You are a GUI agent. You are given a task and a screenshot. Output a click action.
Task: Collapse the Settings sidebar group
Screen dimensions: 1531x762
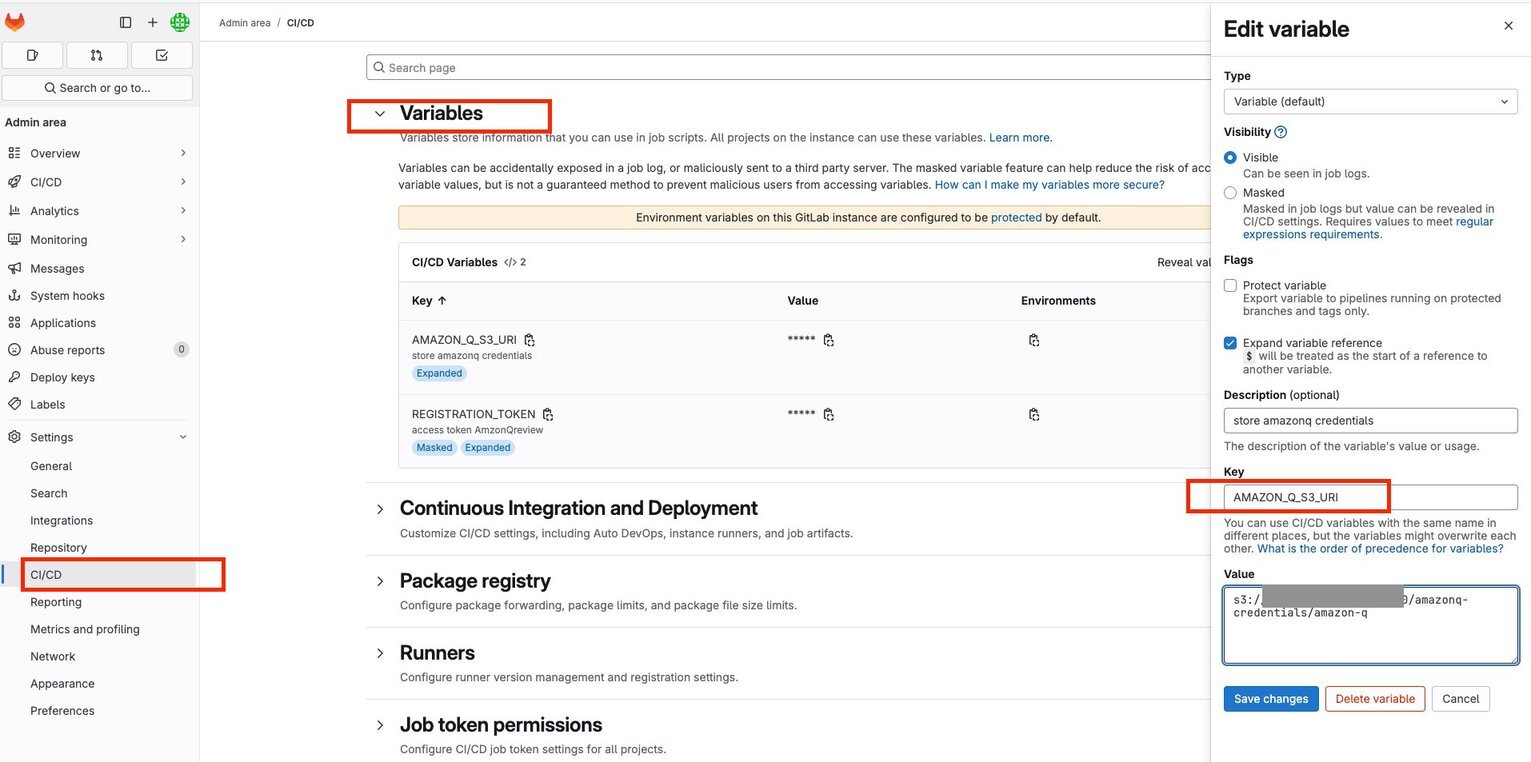(183, 437)
